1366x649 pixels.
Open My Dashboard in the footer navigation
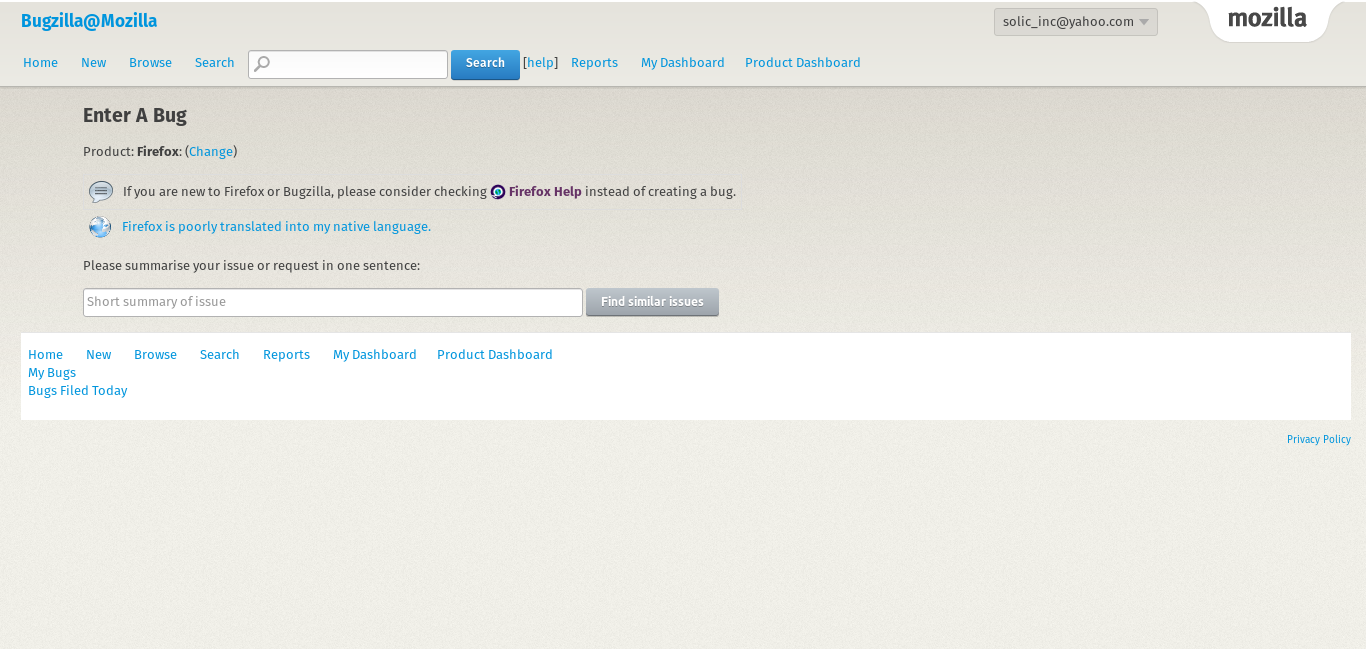(375, 355)
